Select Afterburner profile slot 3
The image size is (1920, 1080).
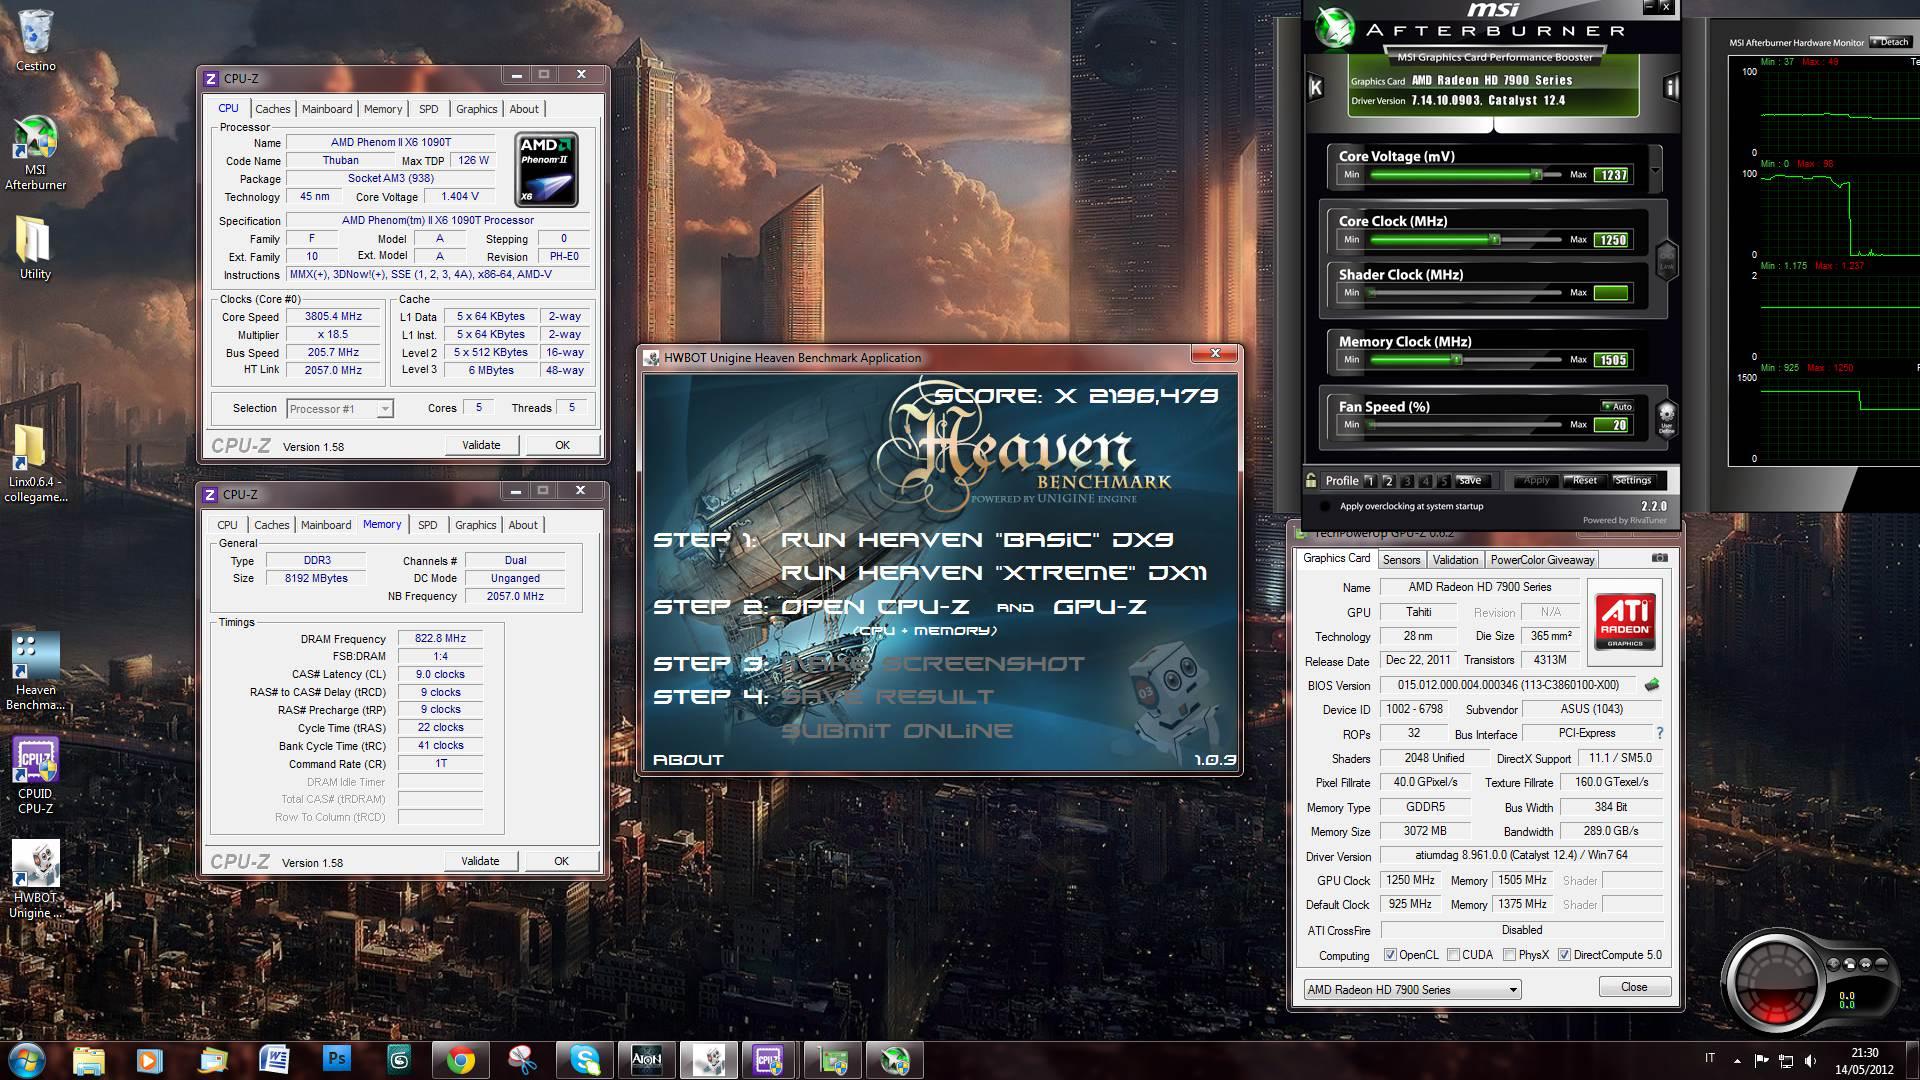[x=1407, y=481]
